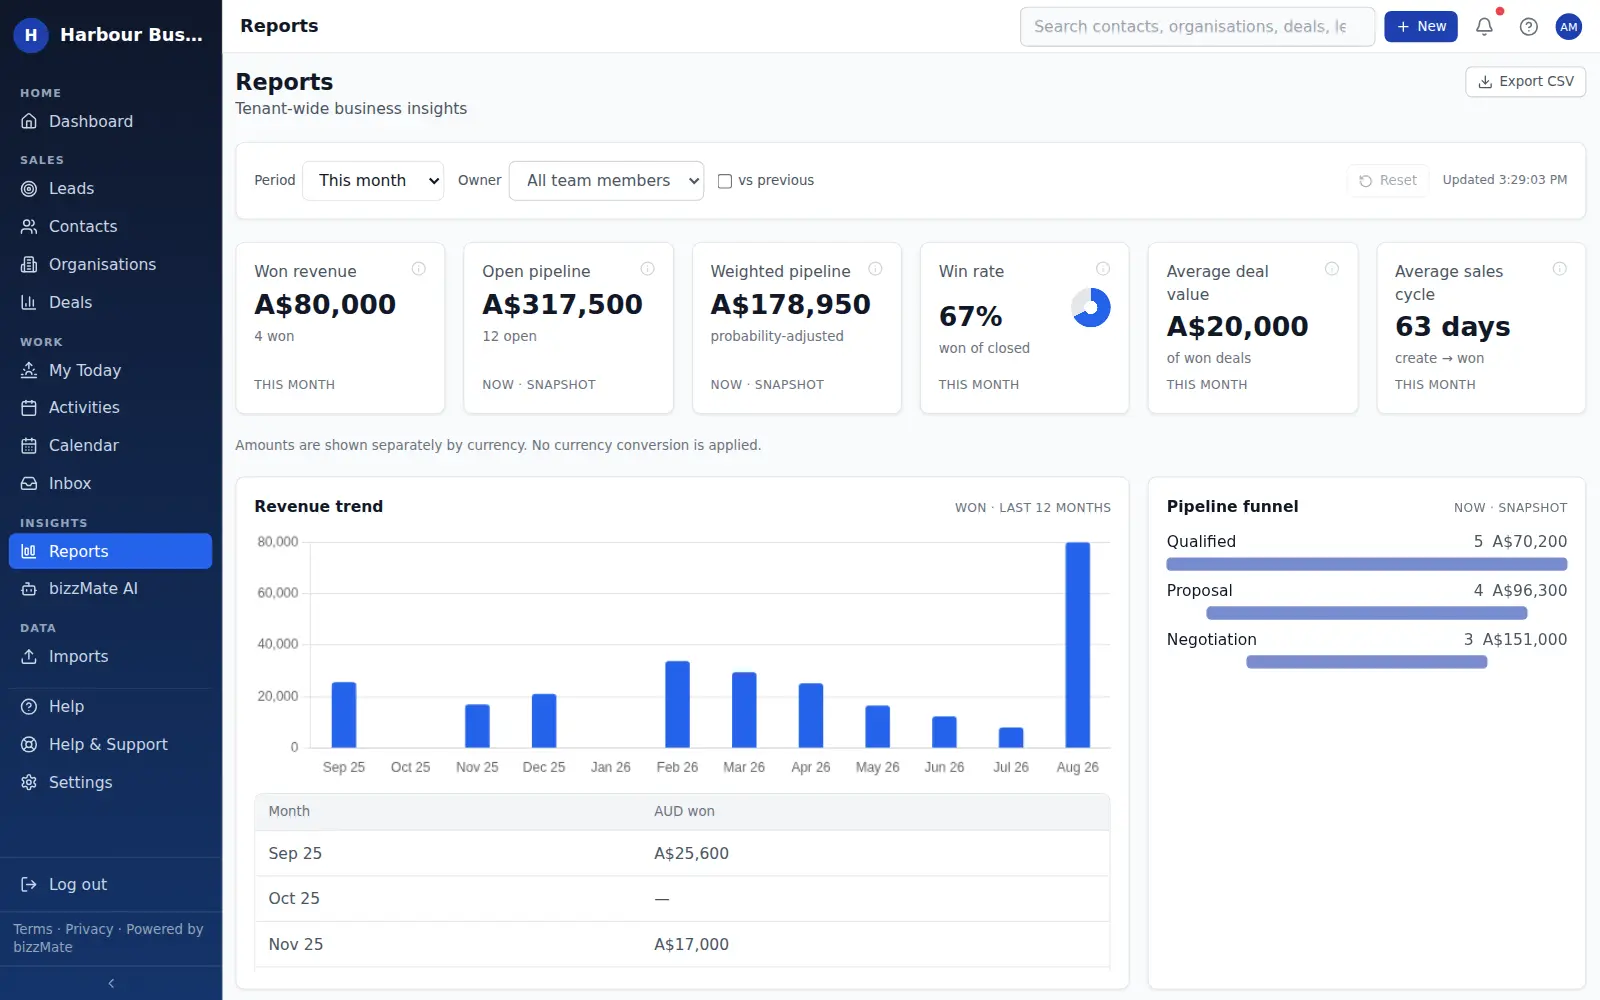This screenshot has height=1000, width=1600.
Task: Show info for Average deal value card
Action: (x=1332, y=268)
